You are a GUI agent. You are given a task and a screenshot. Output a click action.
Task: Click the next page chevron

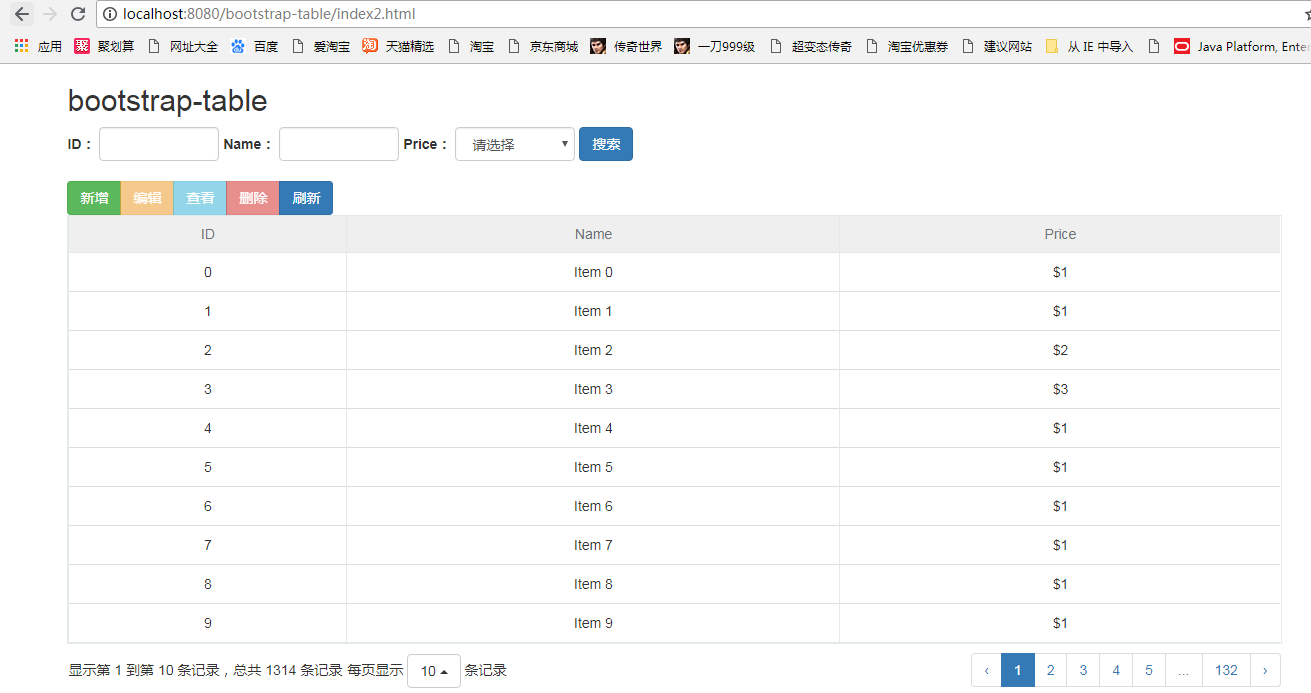(1264, 670)
